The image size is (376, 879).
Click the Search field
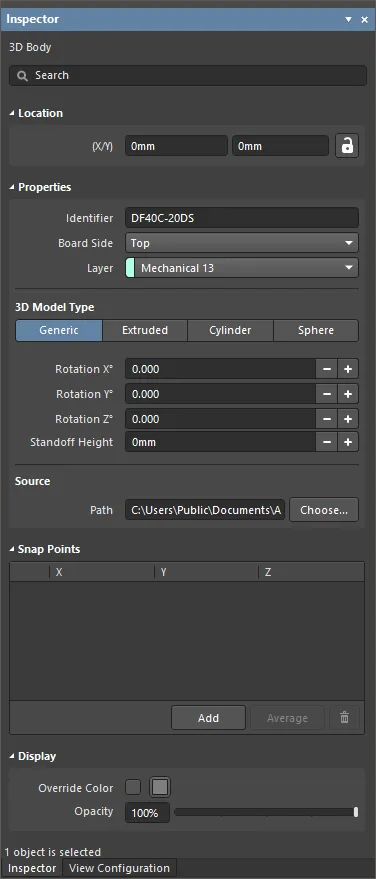188,76
